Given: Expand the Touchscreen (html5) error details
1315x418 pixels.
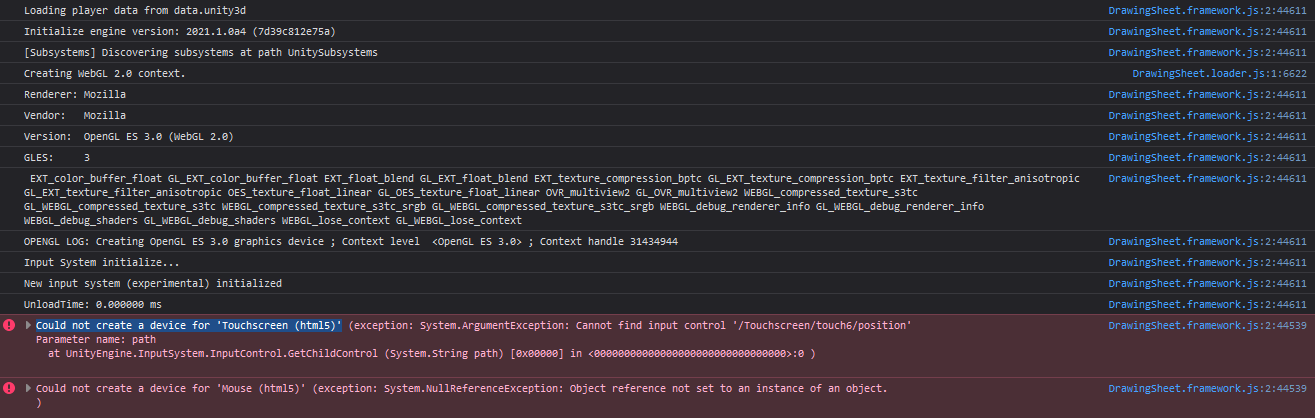Looking at the screenshot, I should pos(29,326).
